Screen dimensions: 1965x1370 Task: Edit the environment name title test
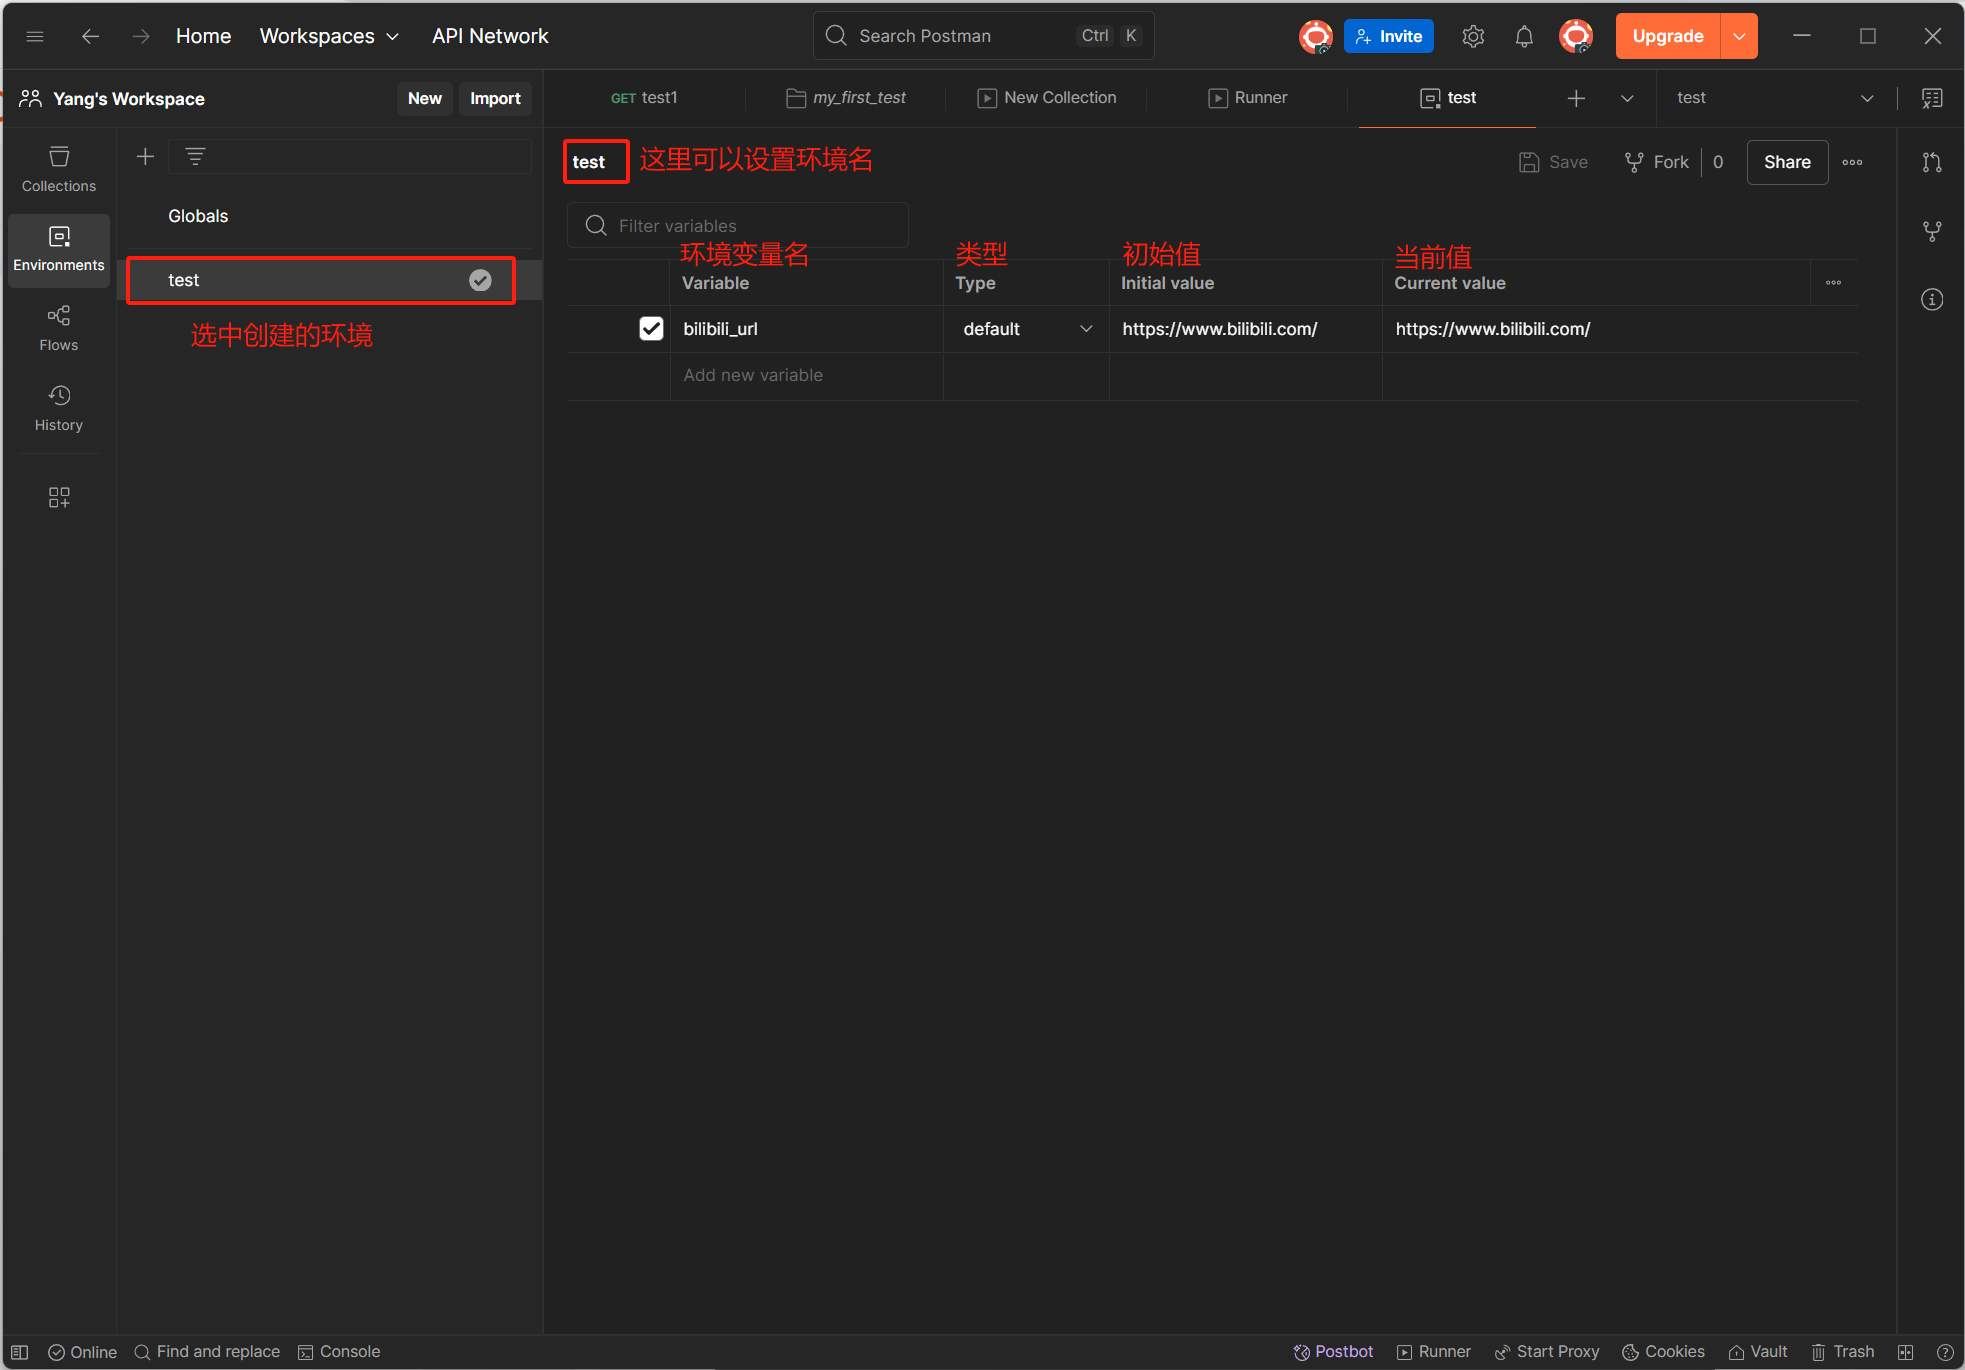[x=589, y=162]
